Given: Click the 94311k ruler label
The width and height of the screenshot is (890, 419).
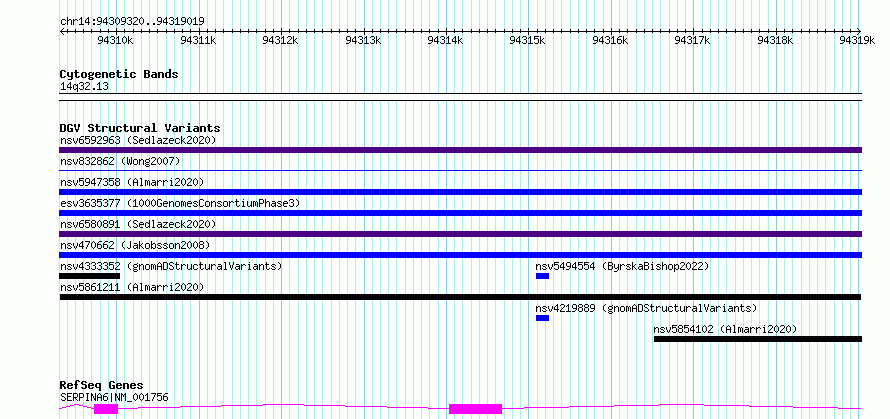Looking at the screenshot, I should click(198, 40).
